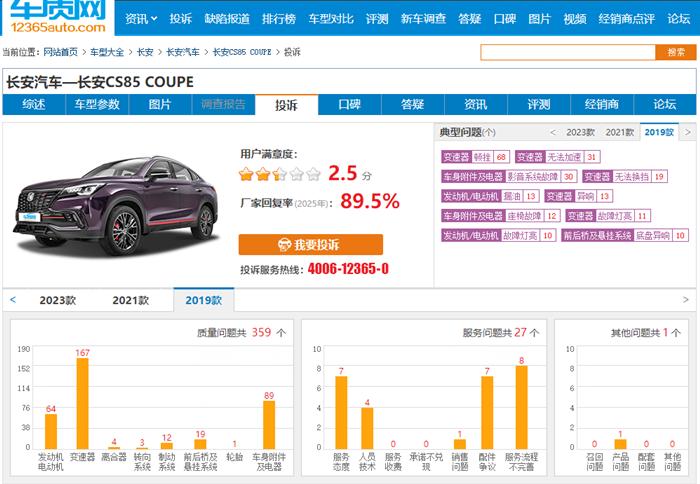
Task: Focus the search input field
Action: (x=568, y=52)
